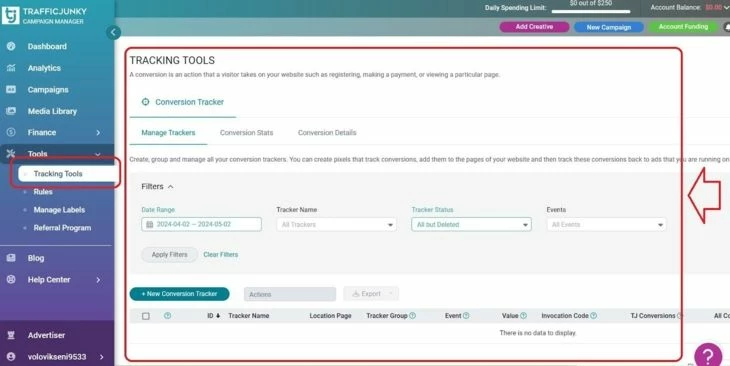Open Referral Program submenu item
This screenshot has height=366, width=730.
pyautogui.click(x=62, y=228)
